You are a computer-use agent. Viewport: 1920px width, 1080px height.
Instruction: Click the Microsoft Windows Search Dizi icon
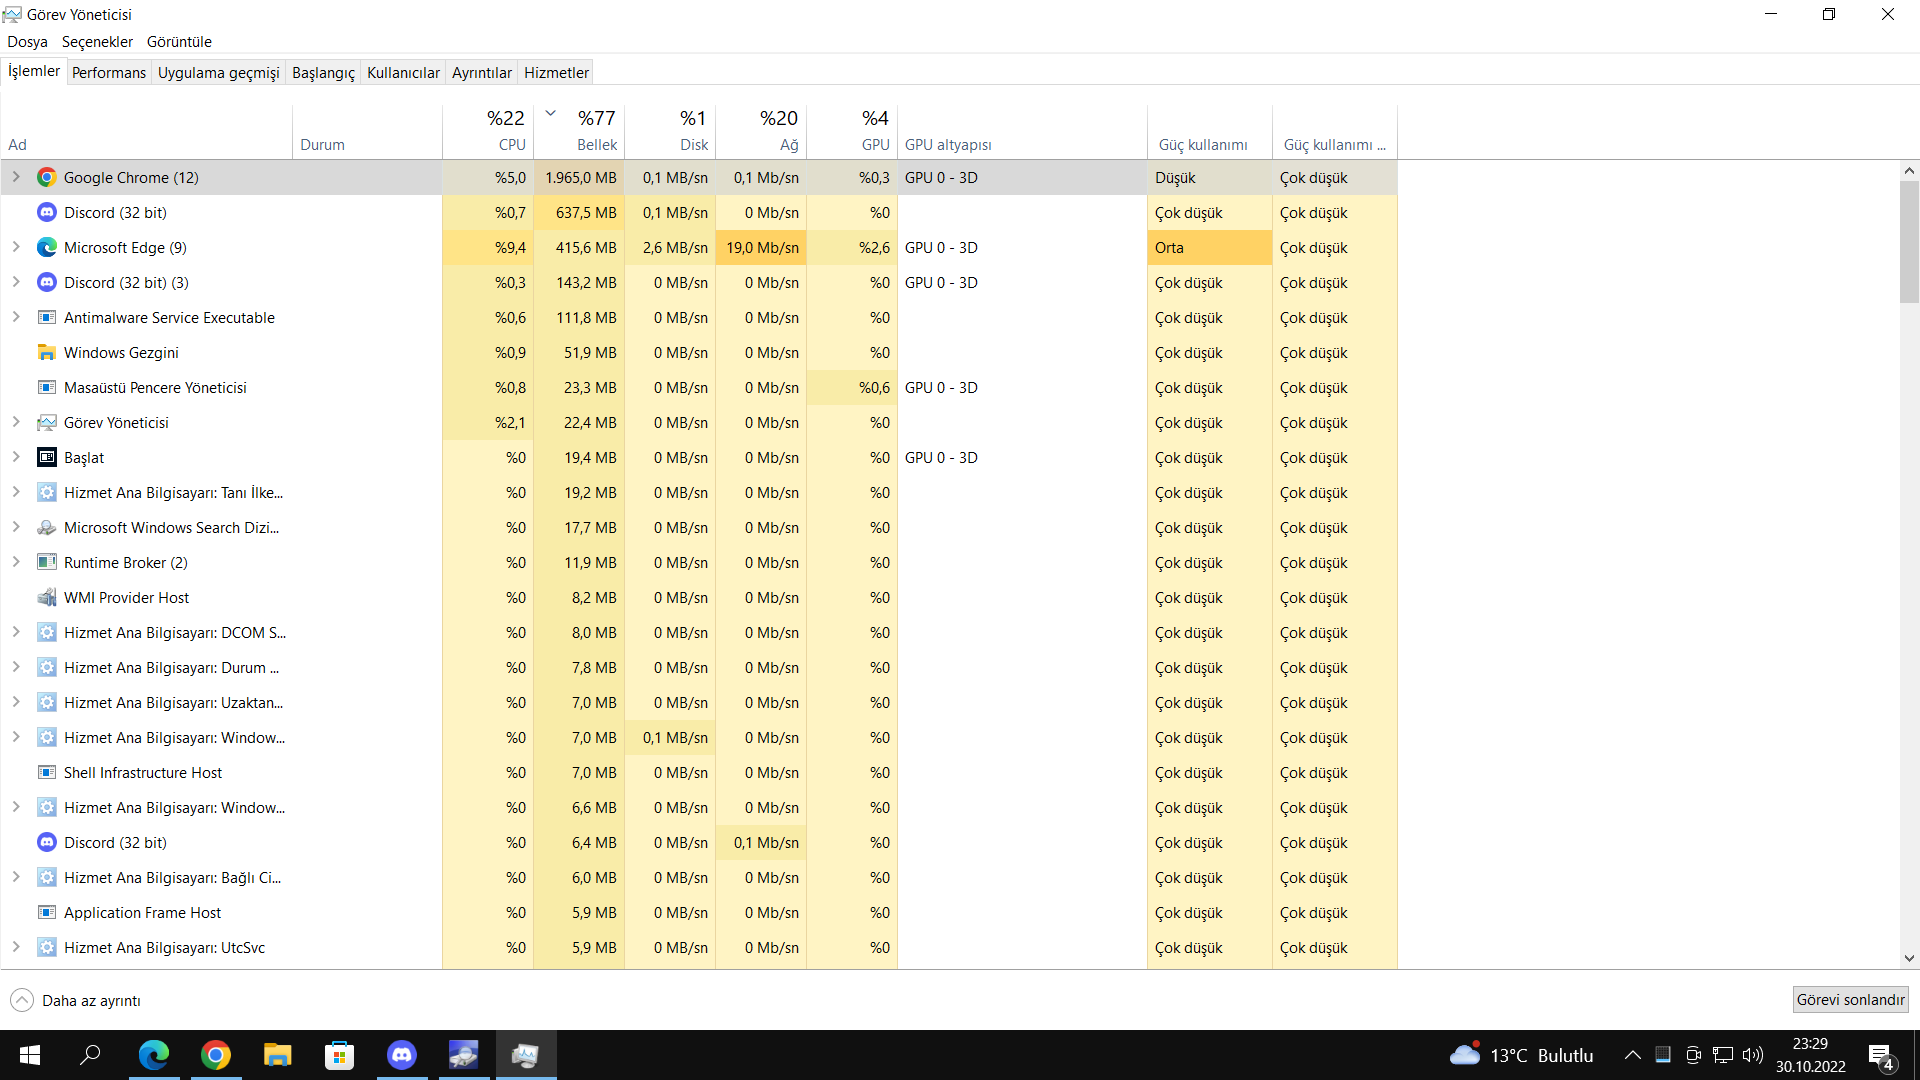tap(46, 528)
